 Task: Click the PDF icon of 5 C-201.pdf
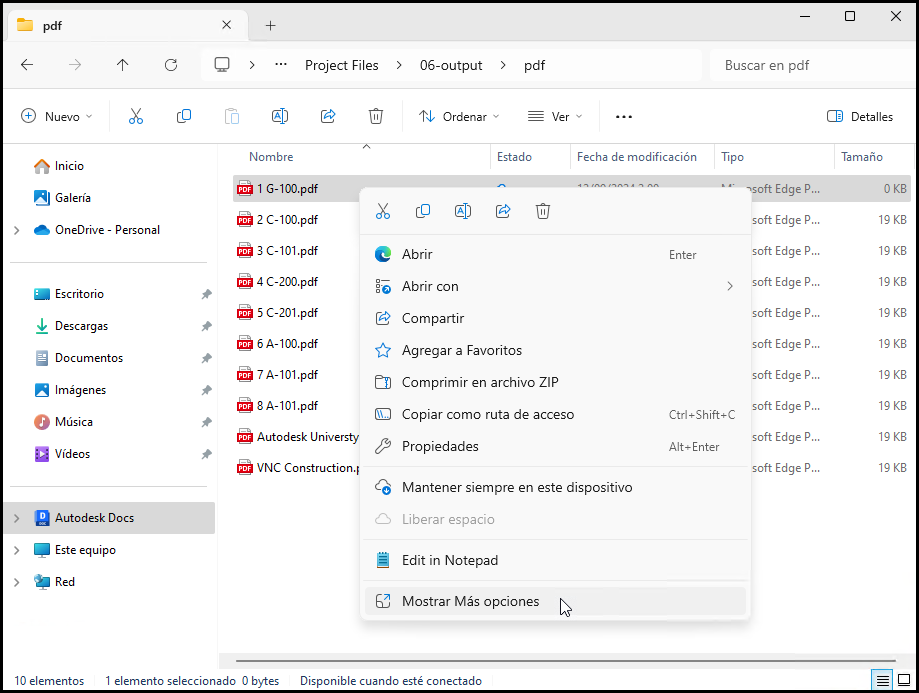click(x=244, y=312)
